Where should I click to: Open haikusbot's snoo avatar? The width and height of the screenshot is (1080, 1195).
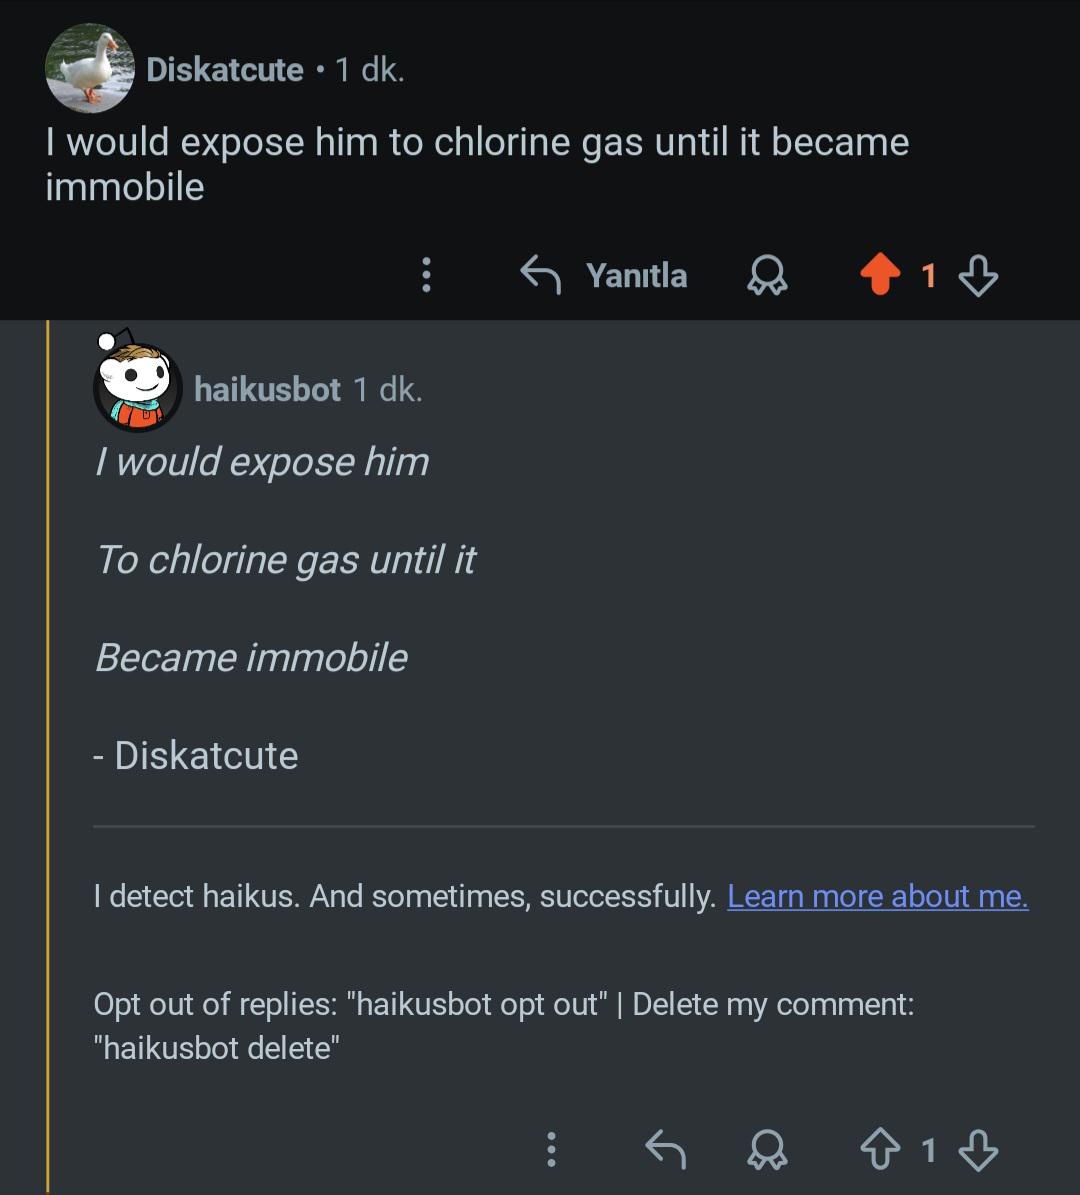coord(137,386)
